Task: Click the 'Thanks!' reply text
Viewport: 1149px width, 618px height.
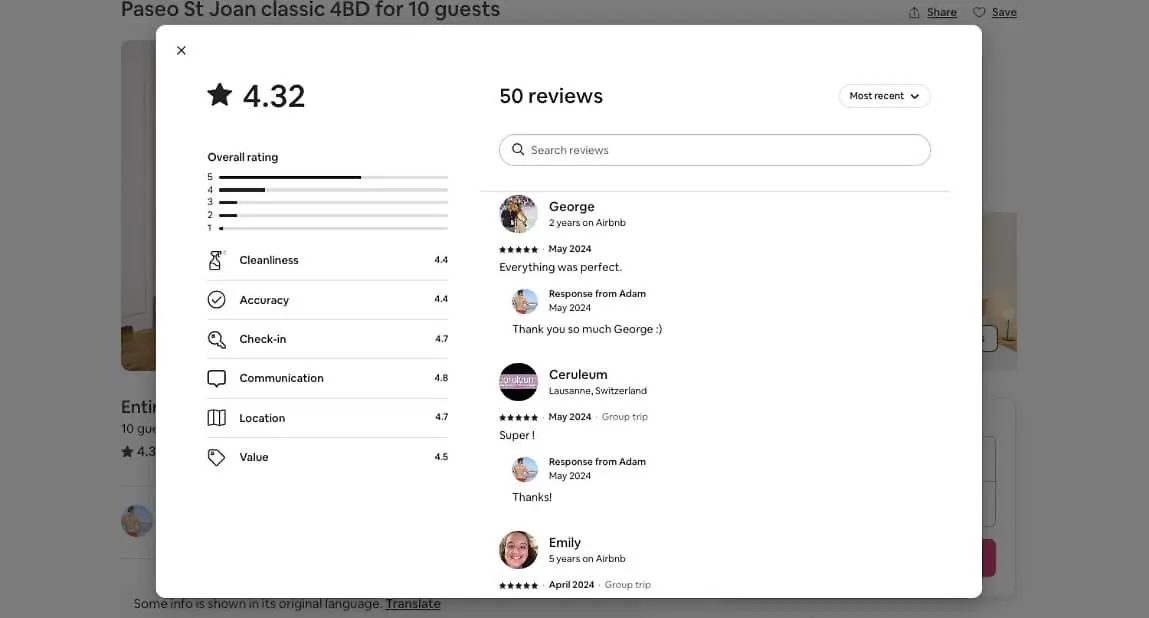Action: tap(532, 497)
